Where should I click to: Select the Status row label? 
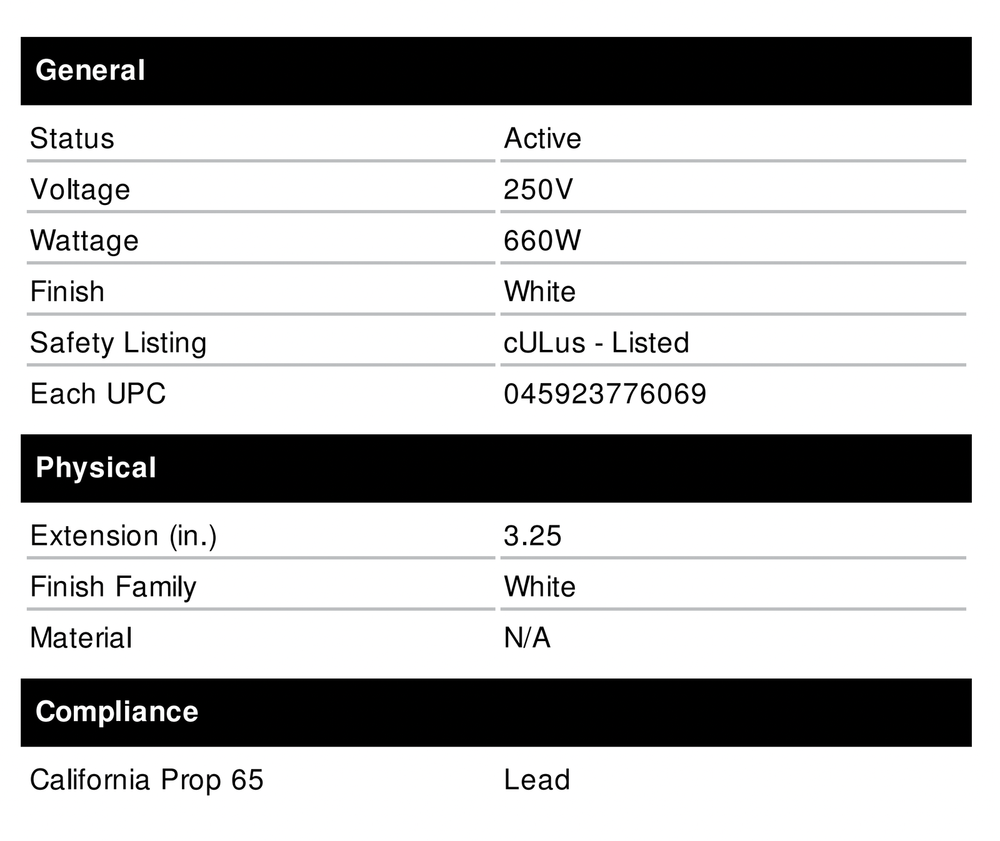[72, 138]
